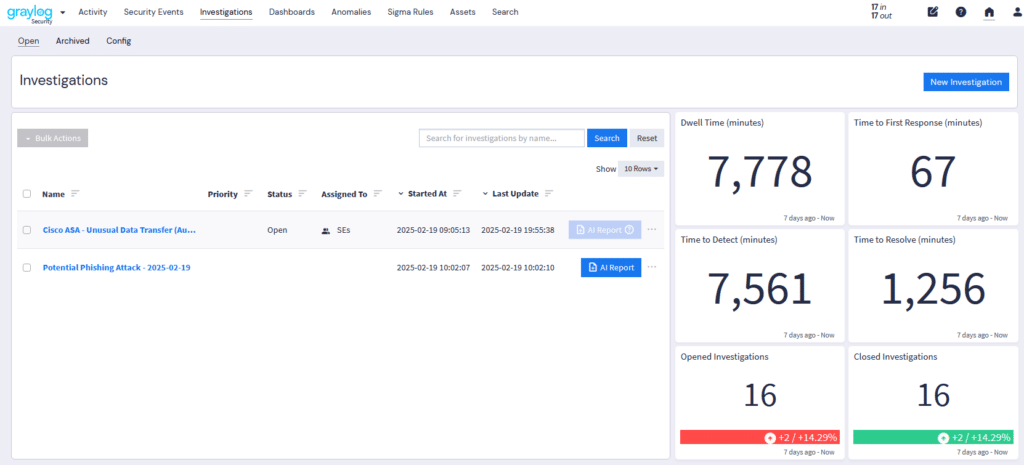Open the Bulk Actions dropdown
Screen dimensions: 1024x465
coord(53,138)
